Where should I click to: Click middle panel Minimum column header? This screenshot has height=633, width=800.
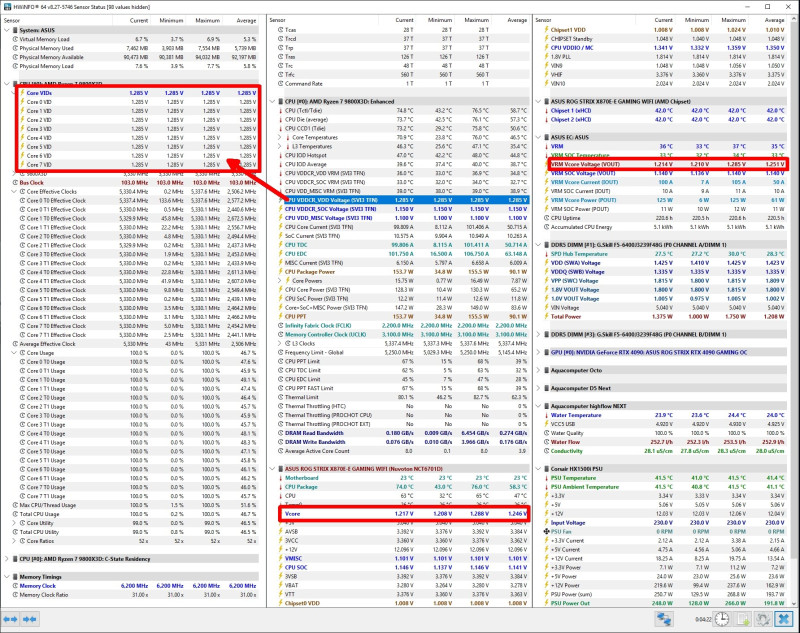[435, 20]
